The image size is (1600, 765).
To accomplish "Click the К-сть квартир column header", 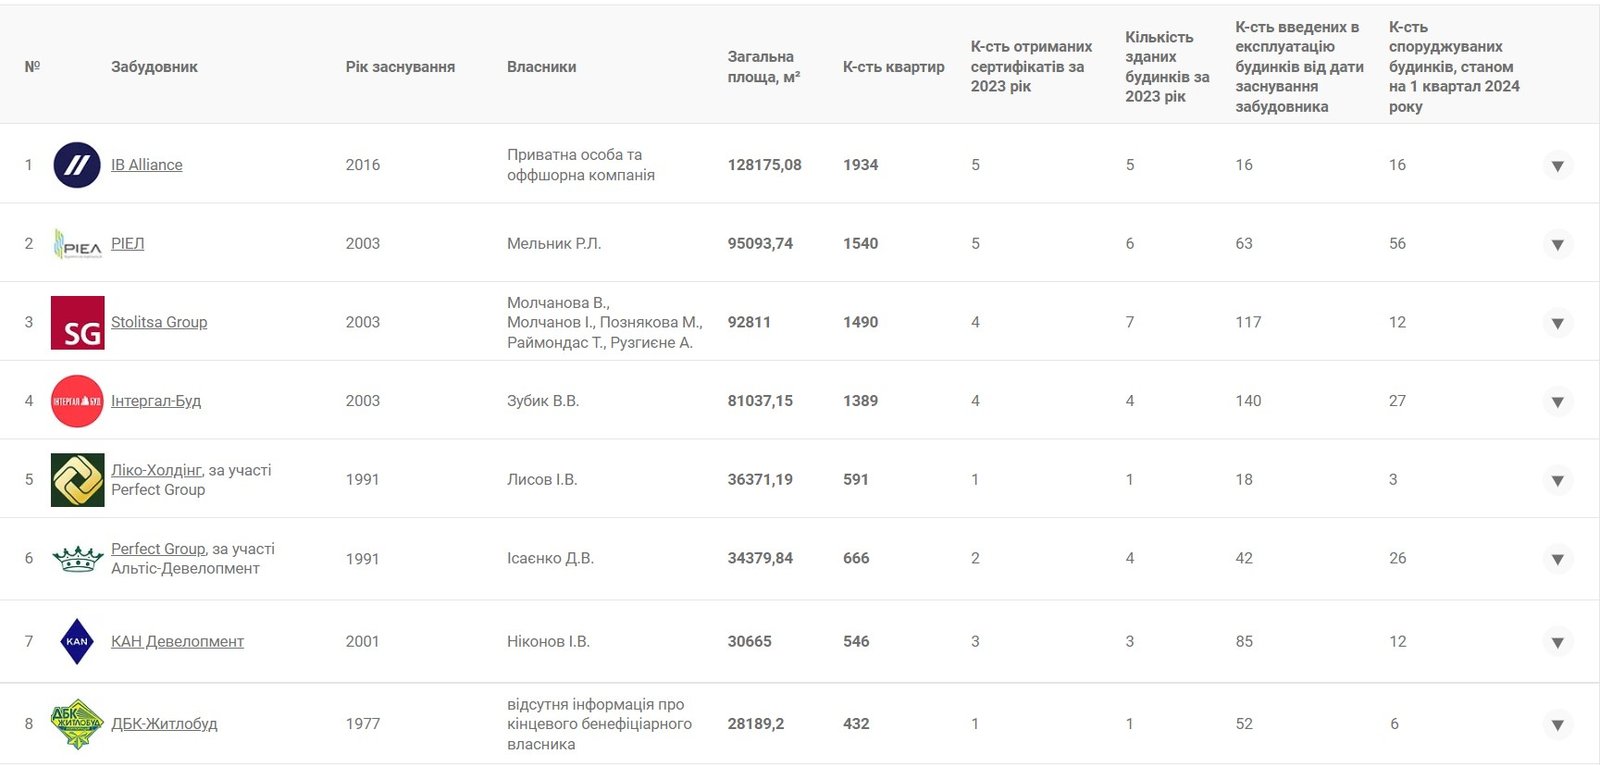I will [x=893, y=67].
